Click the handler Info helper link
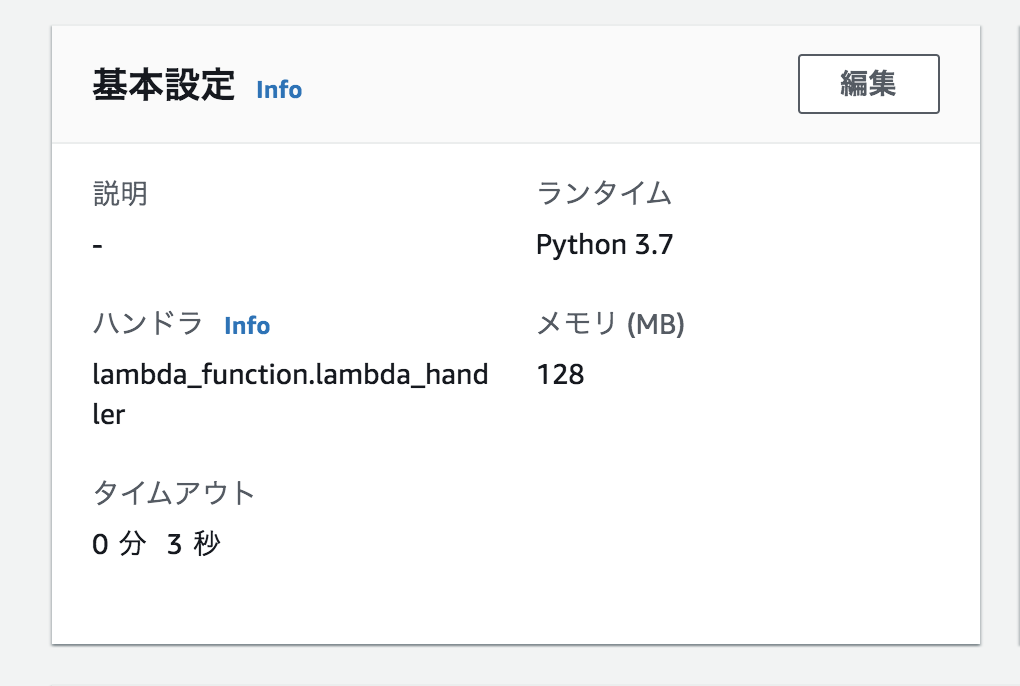Image resolution: width=1020 pixels, height=686 pixels. click(x=247, y=325)
